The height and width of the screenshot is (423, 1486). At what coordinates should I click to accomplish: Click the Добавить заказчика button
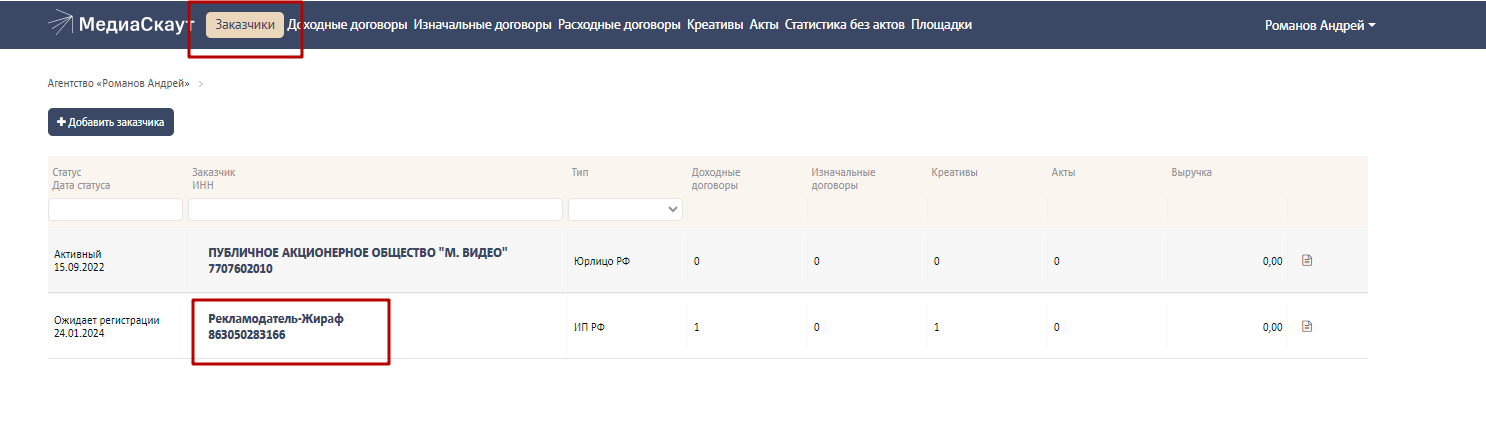(x=111, y=122)
